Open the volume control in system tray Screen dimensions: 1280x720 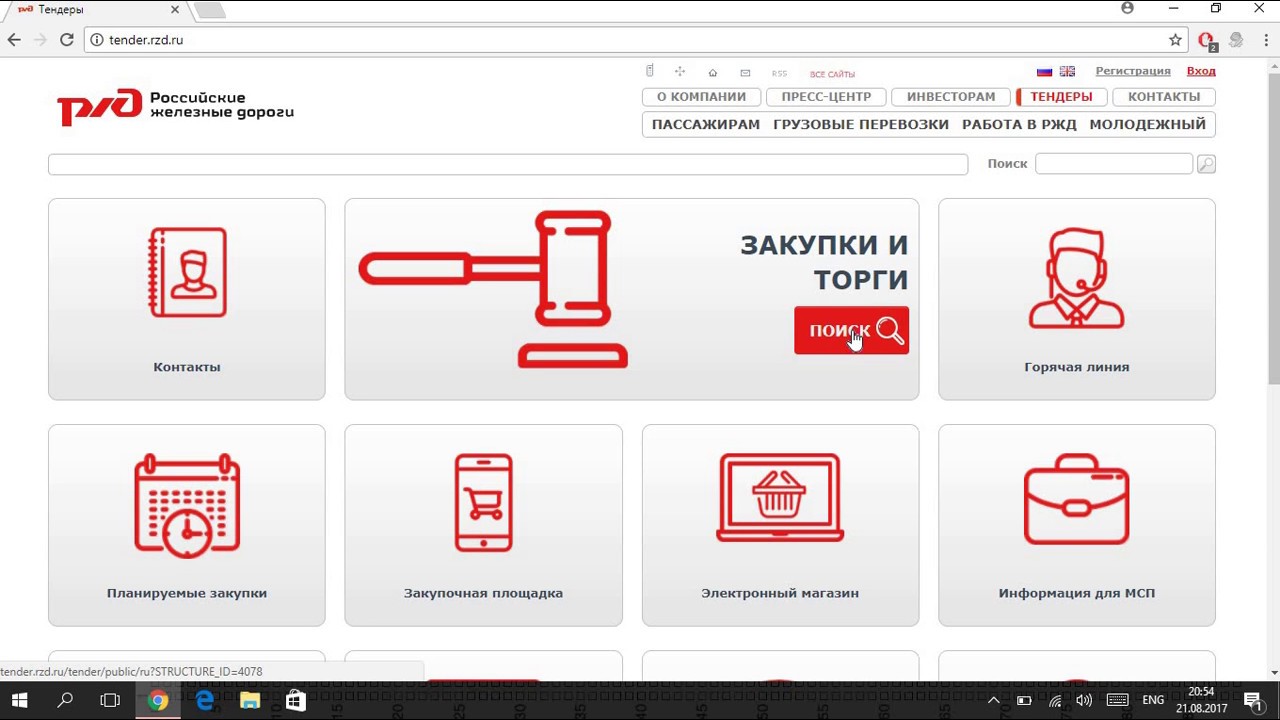[x=1084, y=701]
